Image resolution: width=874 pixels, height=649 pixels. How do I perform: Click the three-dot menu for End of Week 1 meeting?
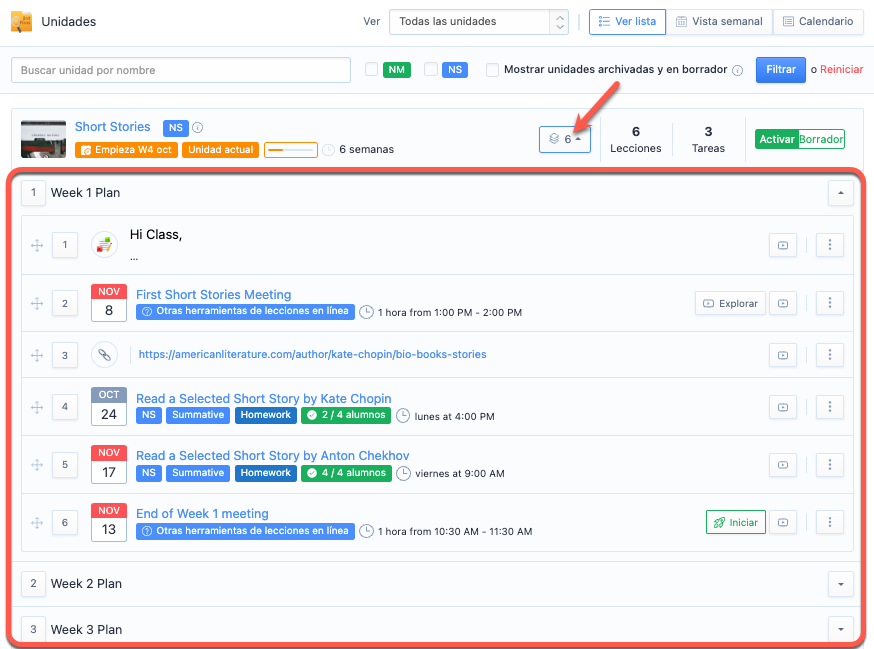point(830,522)
